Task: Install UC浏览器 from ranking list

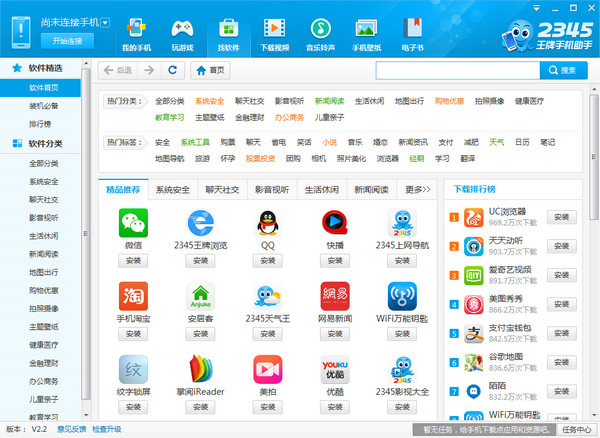Action: coord(562,217)
